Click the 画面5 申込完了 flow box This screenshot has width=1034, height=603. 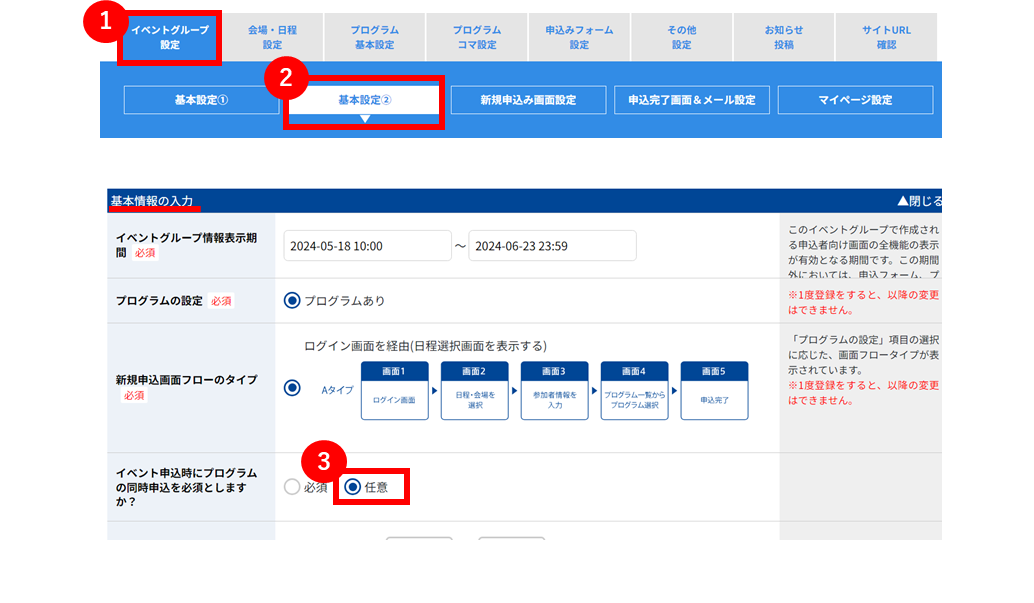click(714, 391)
